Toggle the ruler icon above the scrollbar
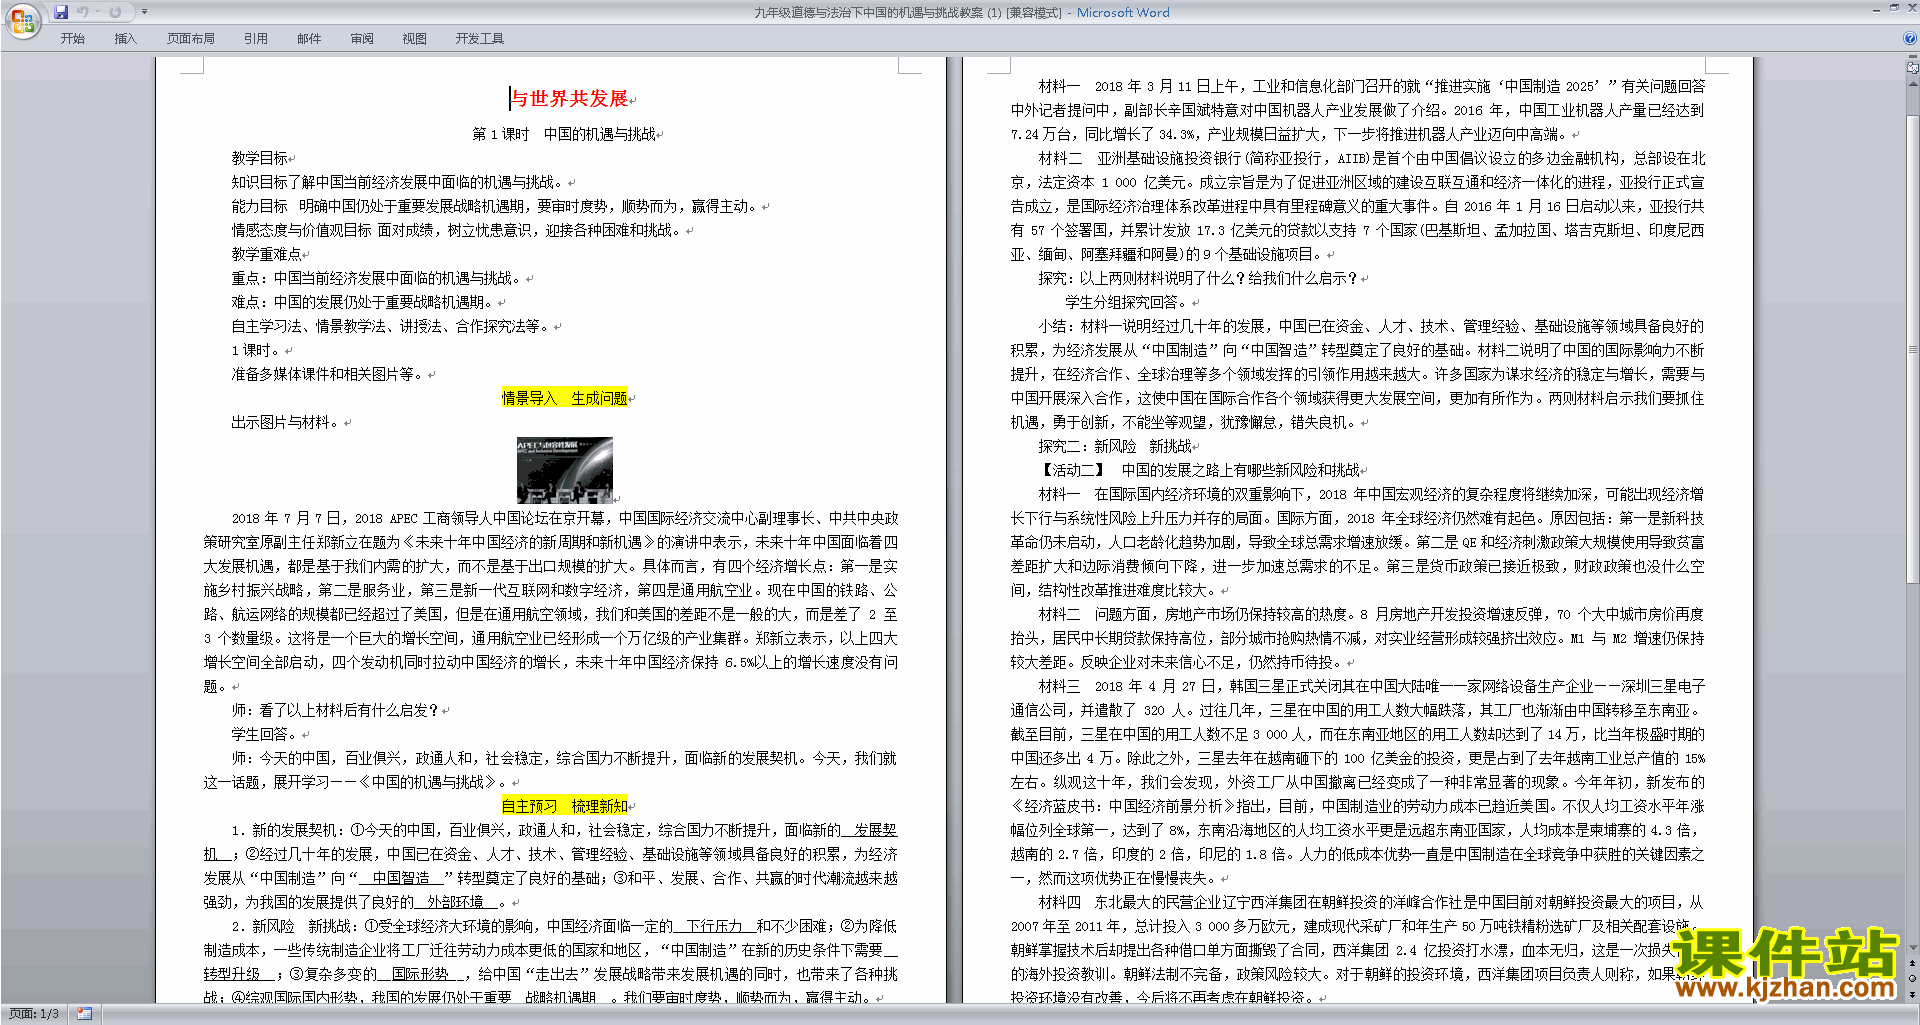The height and width of the screenshot is (1025, 1920). [1913, 68]
